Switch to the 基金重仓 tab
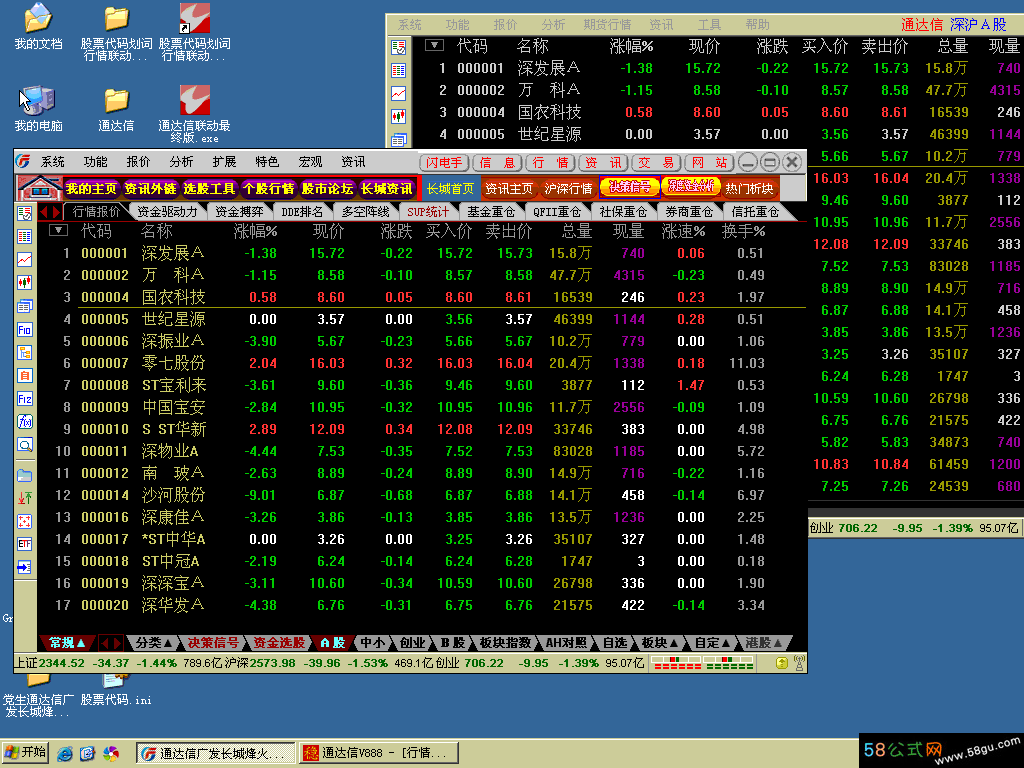Screen dimensions: 1024x768 [490, 212]
